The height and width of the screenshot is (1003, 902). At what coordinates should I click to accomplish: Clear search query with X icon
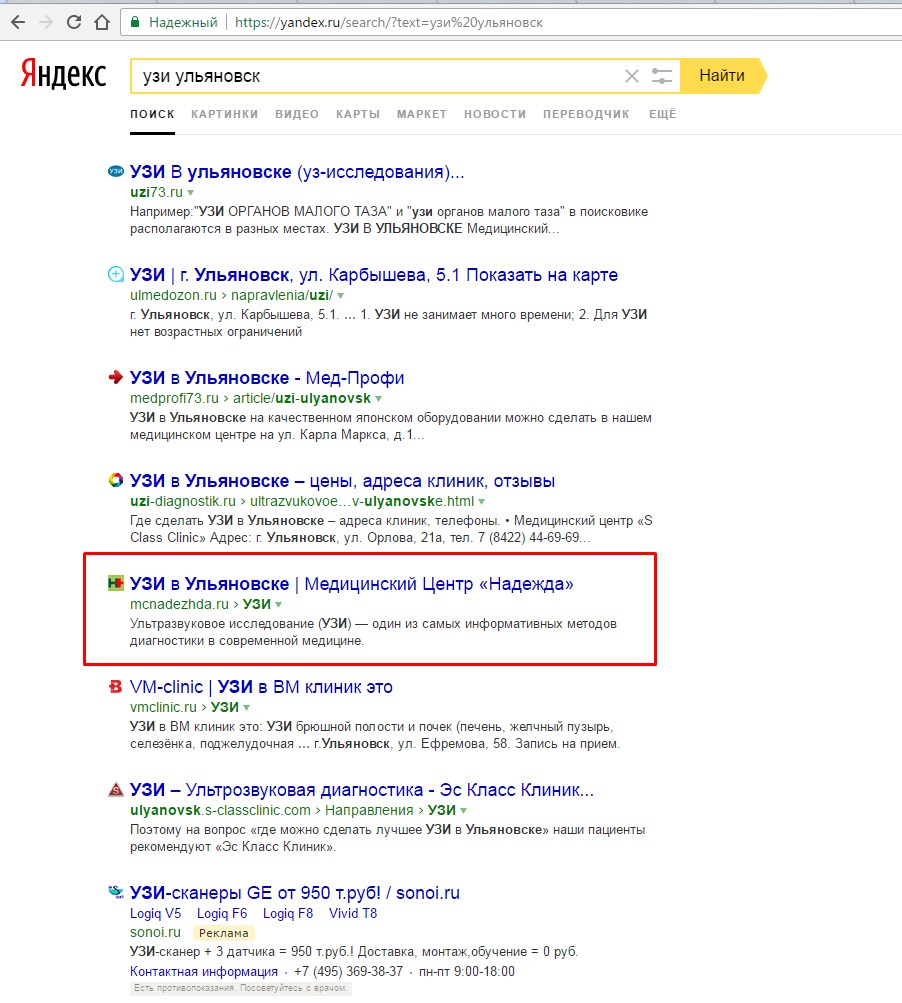pyautogui.click(x=631, y=76)
